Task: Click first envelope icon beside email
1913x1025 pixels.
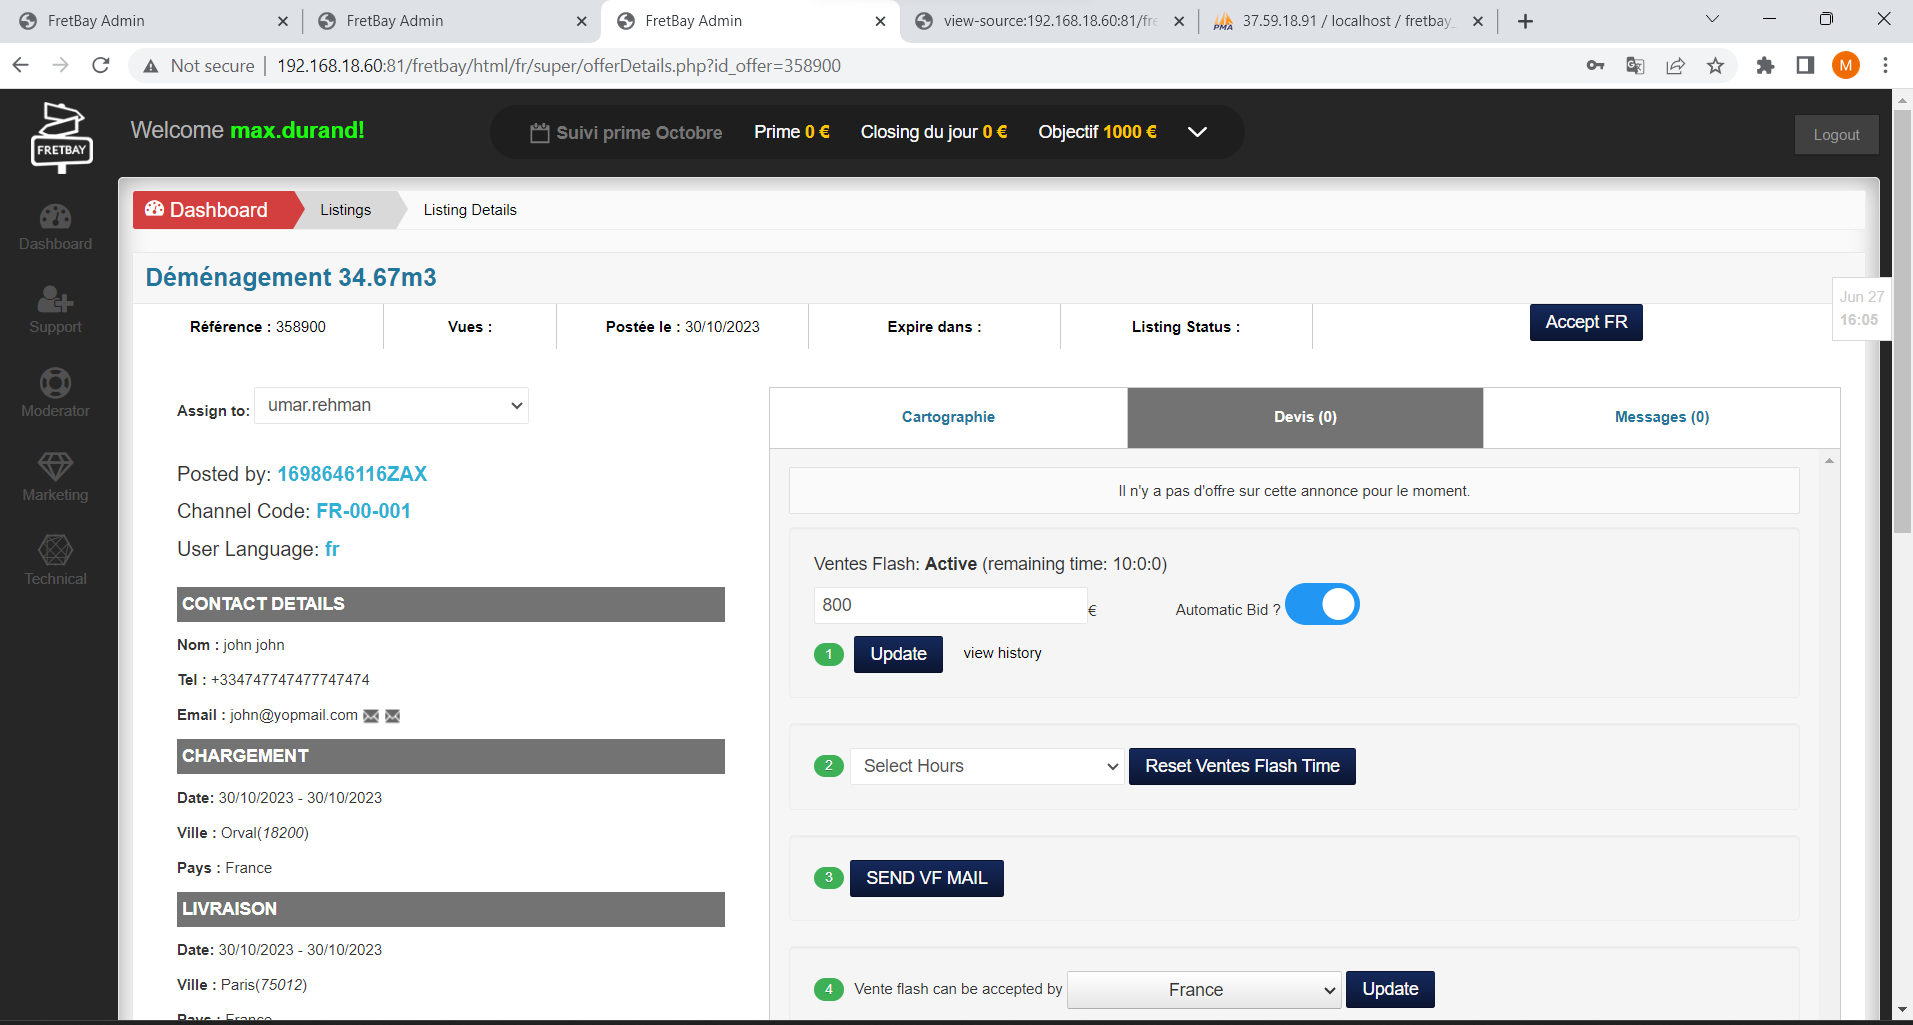Action: click(371, 716)
